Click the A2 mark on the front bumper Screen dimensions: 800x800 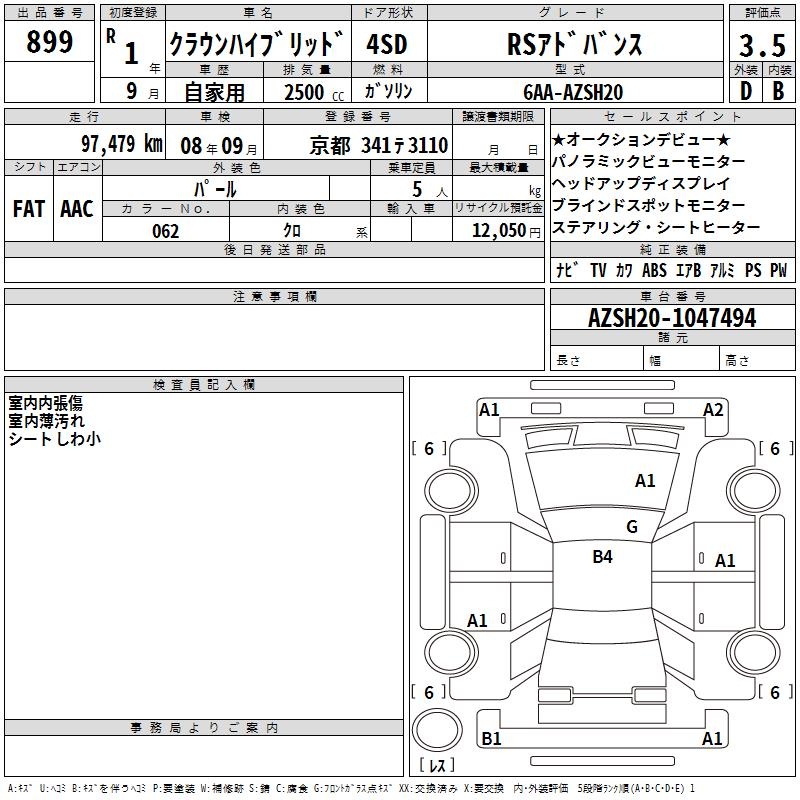pos(713,409)
